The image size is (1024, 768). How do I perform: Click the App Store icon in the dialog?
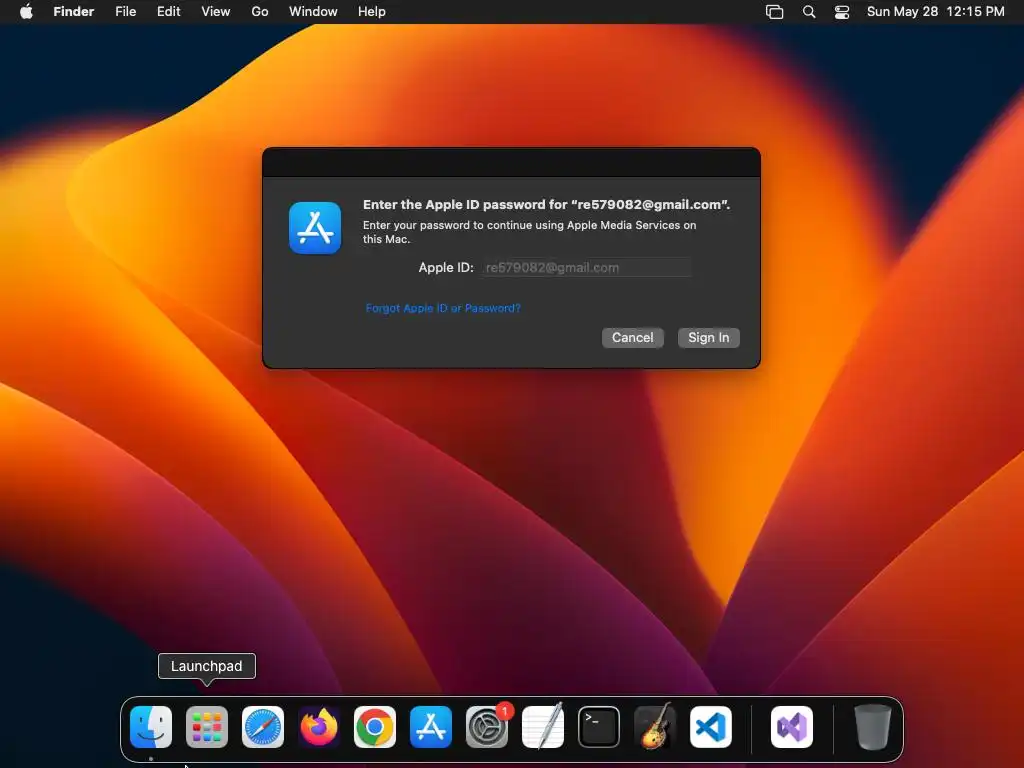(315, 228)
